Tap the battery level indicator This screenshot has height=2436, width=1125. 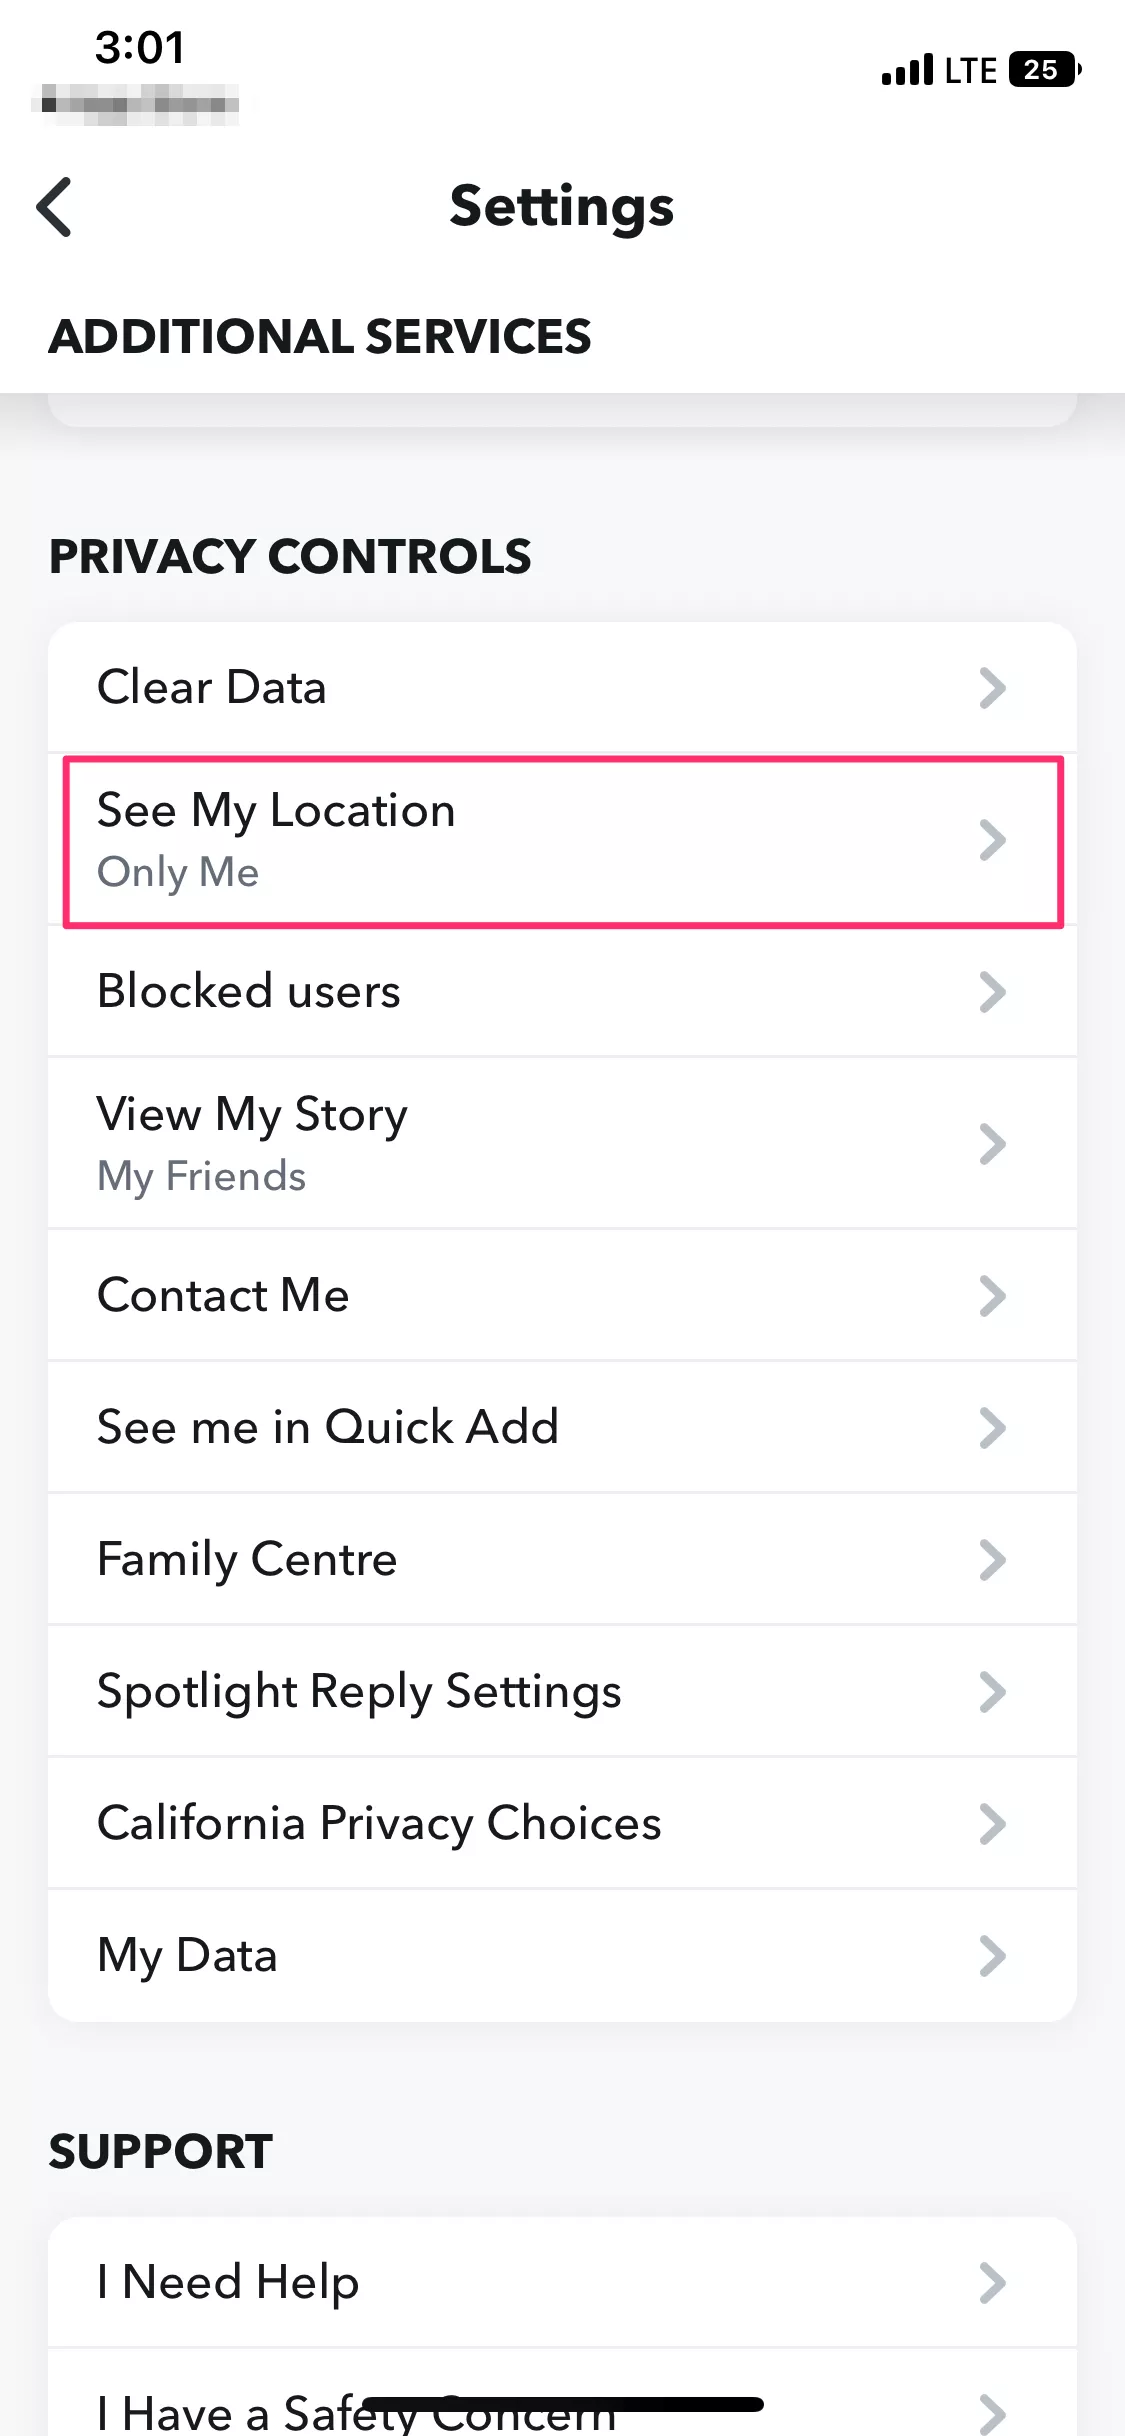pos(1045,70)
